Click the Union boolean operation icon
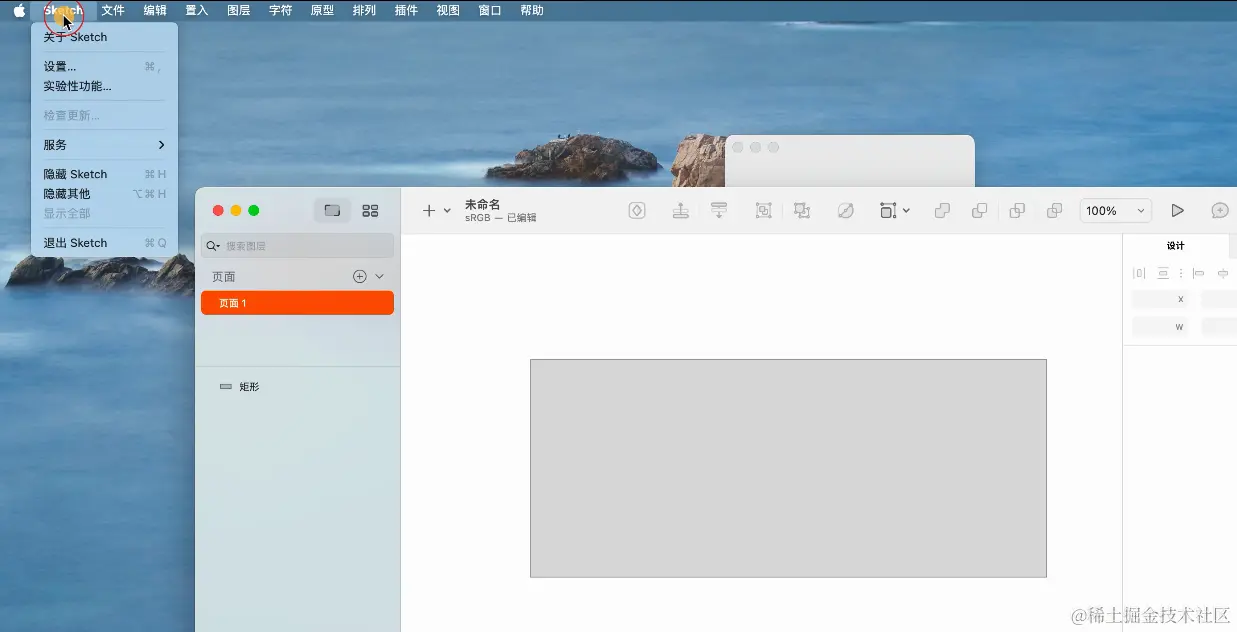Screen dimensions: 1237x632 (941, 210)
